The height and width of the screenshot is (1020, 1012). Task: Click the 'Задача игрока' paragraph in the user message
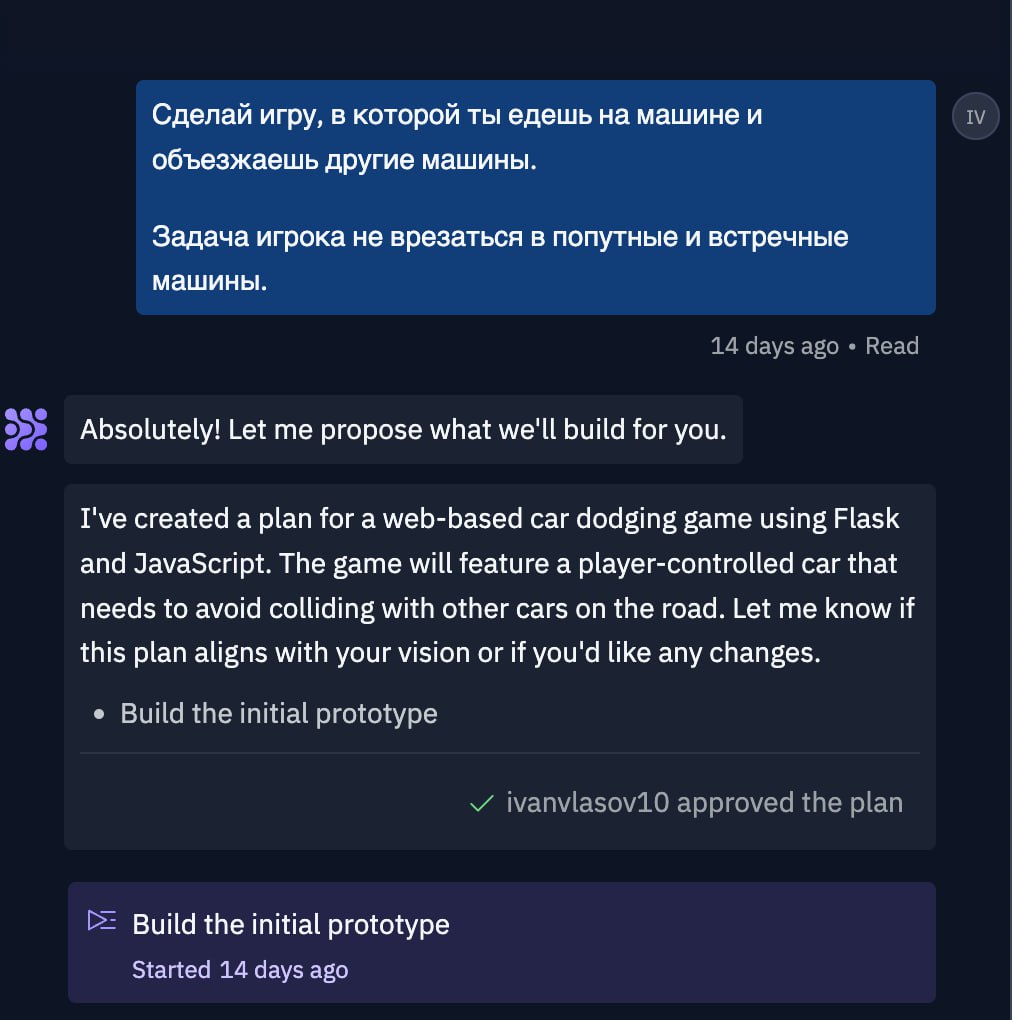[x=500, y=259]
